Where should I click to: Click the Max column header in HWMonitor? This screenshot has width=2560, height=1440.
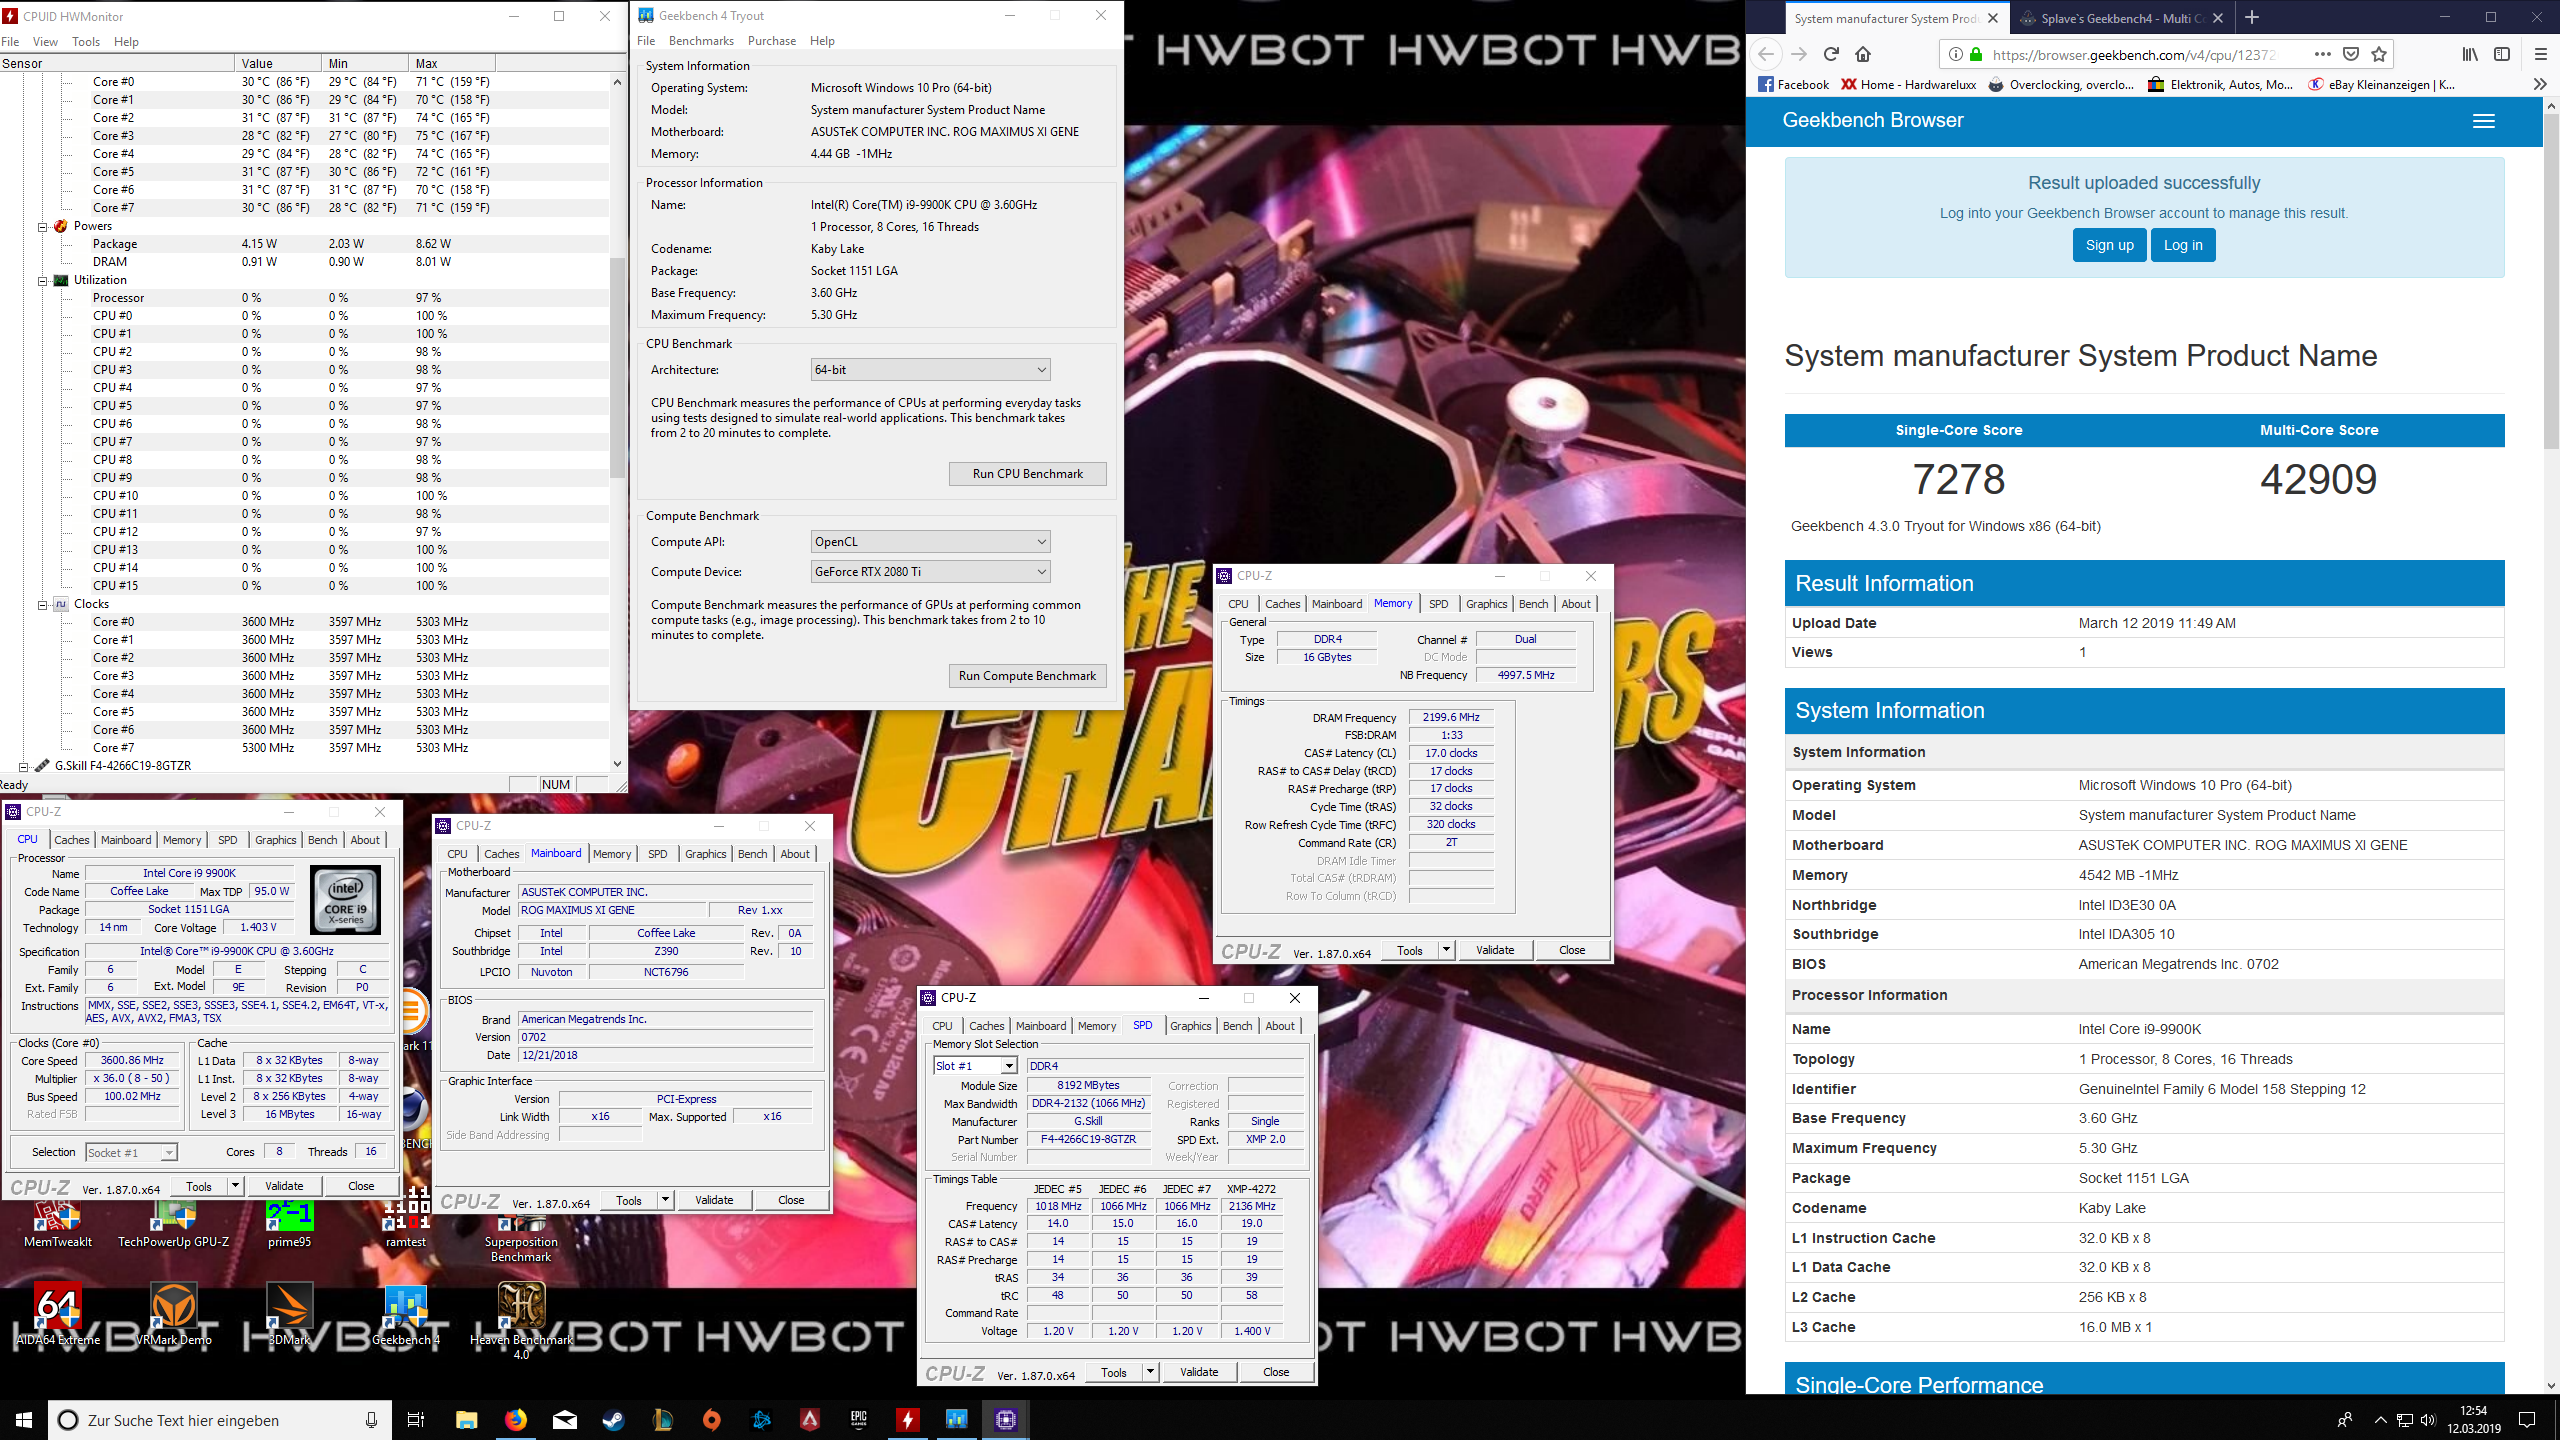click(452, 63)
